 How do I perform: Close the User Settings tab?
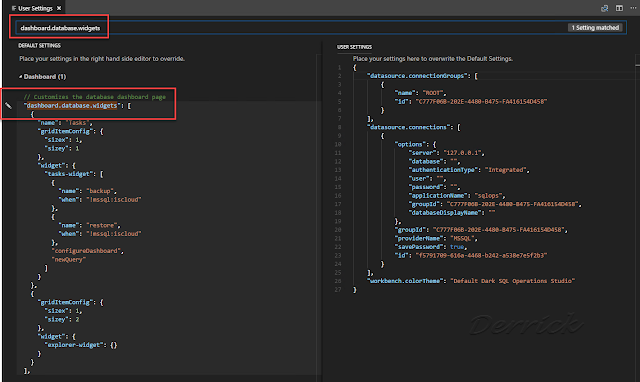point(59,8)
